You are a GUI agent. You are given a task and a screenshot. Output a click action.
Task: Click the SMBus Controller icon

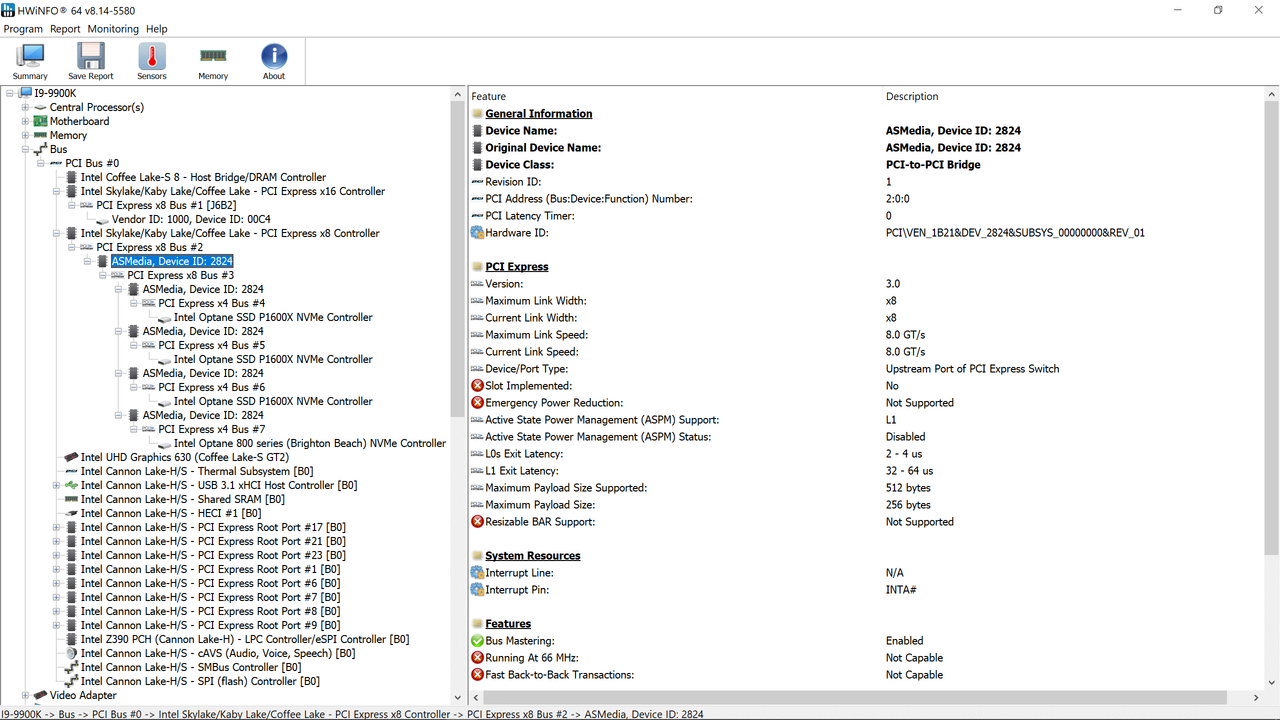72,667
